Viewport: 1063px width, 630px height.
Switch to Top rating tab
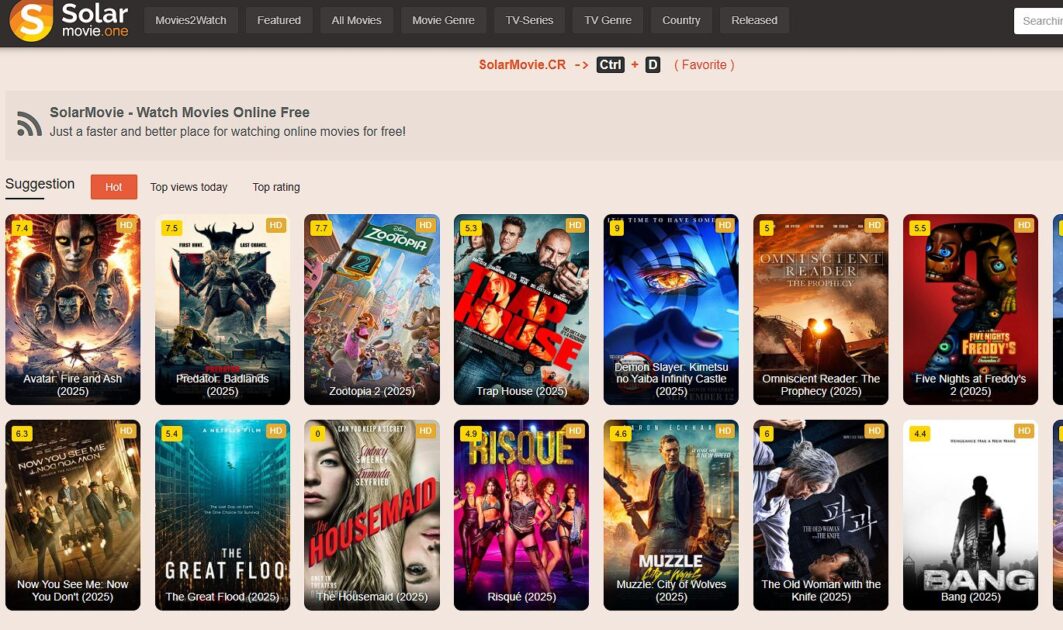(276, 187)
